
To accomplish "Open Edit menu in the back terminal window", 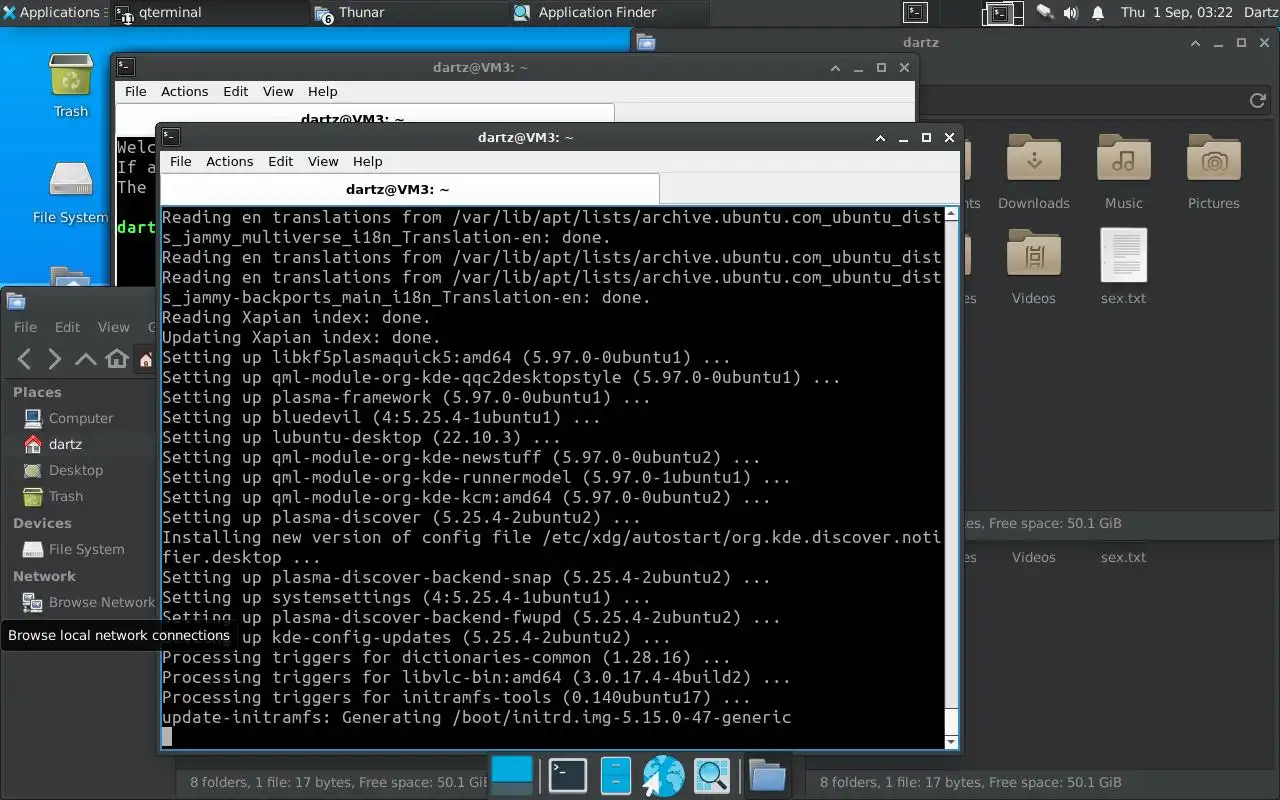I will [235, 91].
